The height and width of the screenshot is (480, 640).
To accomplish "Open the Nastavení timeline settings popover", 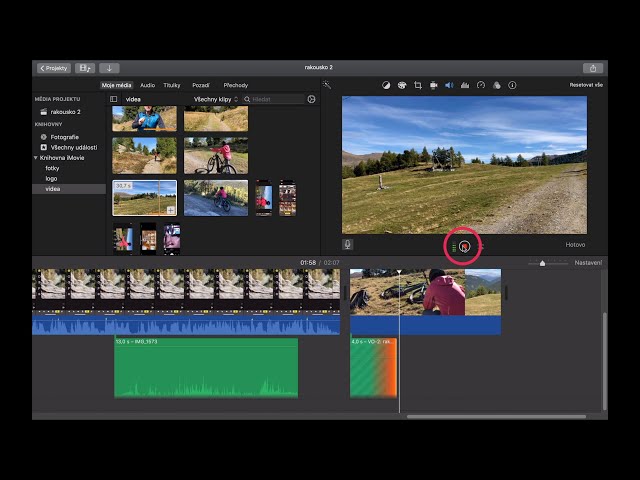I will 588,263.
